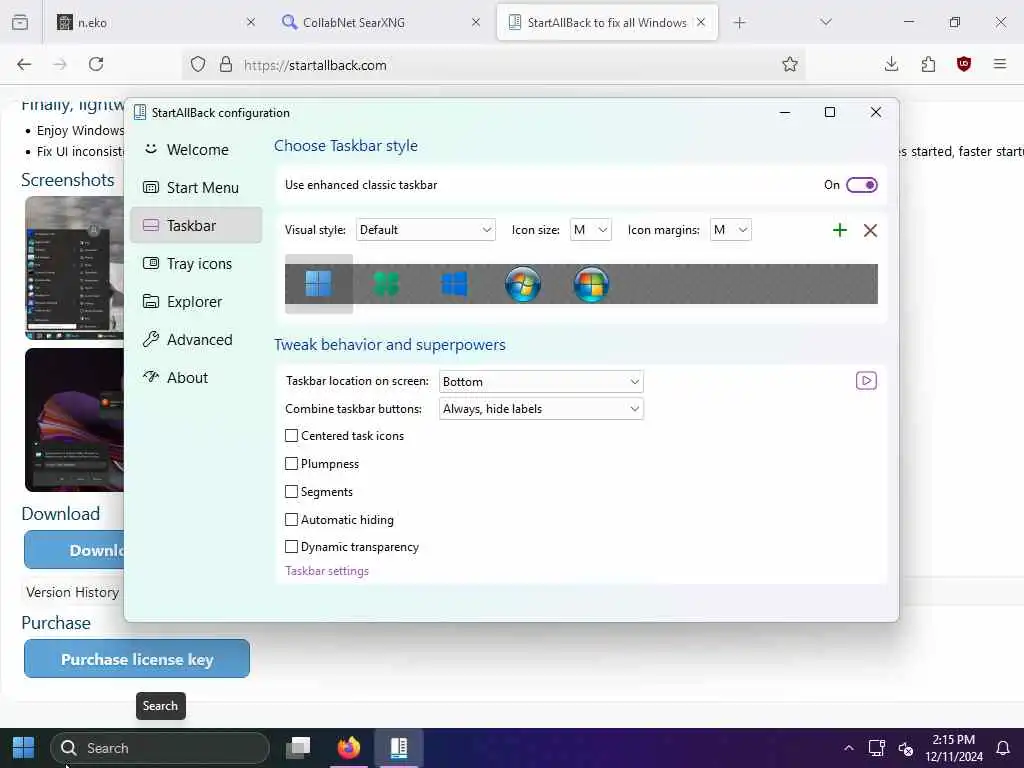
Task: Click the Purchase license key button
Action: coord(137,659)
